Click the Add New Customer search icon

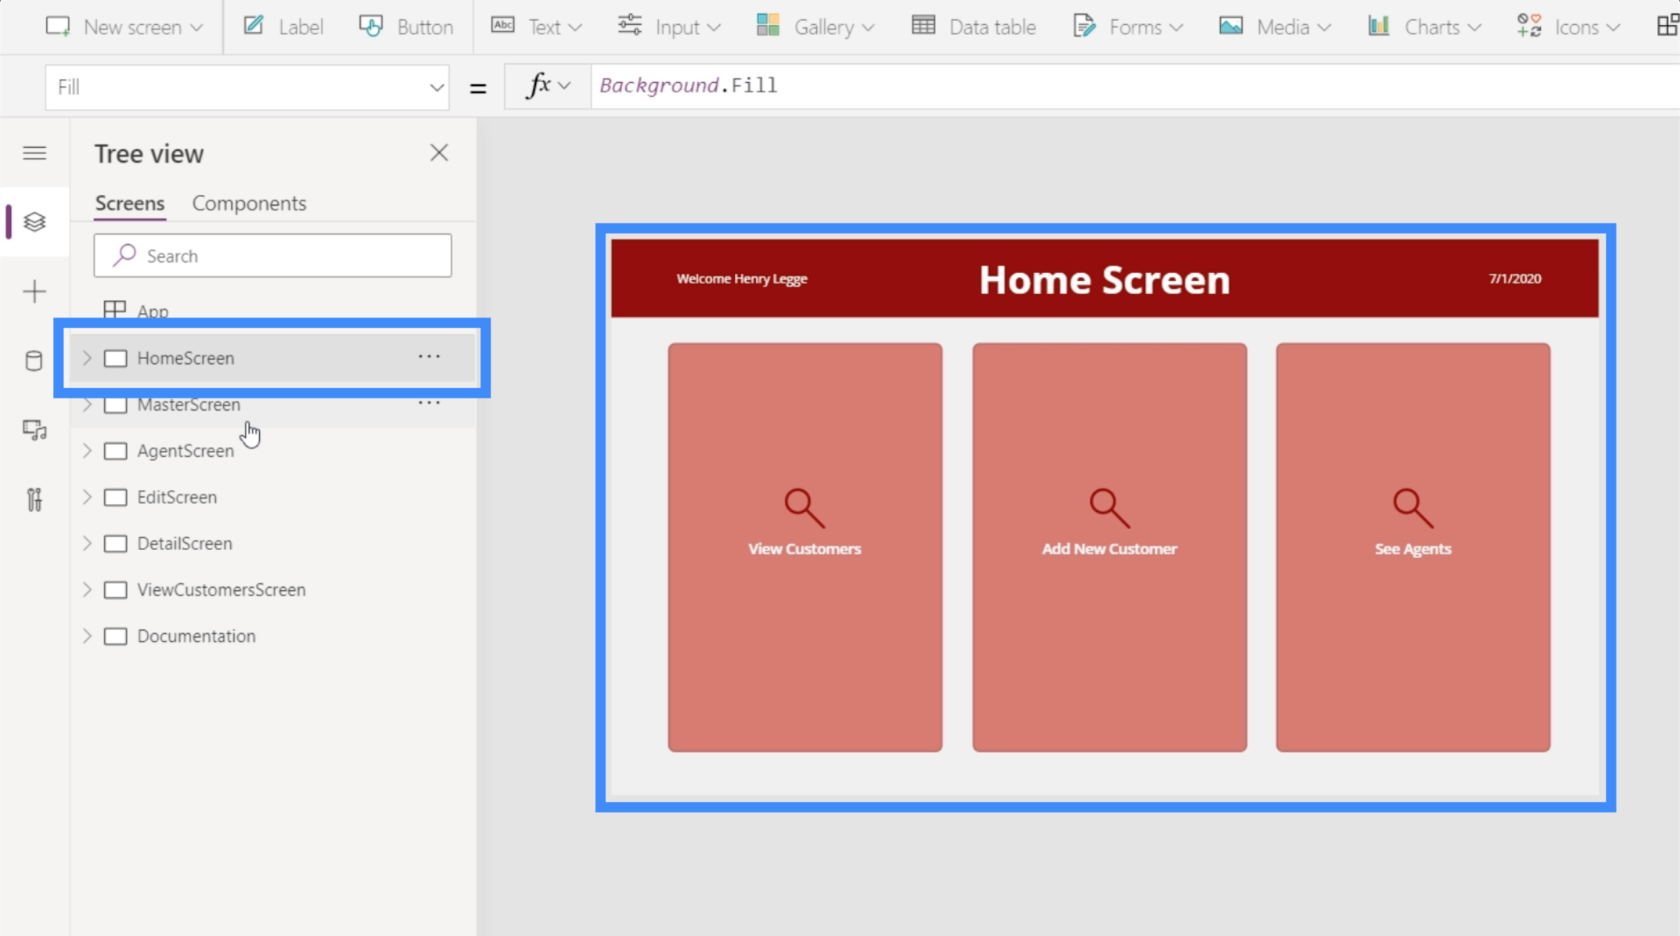(x=1109, y=508)
